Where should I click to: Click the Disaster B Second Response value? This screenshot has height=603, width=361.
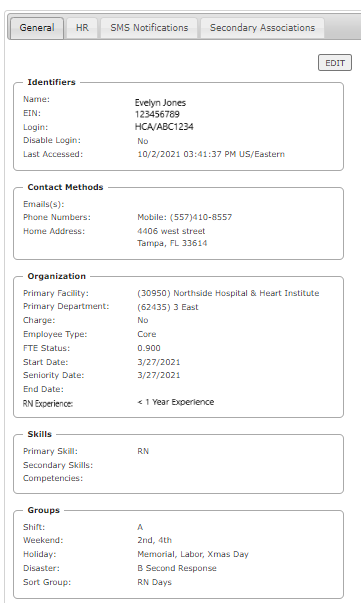click(177, 568)
